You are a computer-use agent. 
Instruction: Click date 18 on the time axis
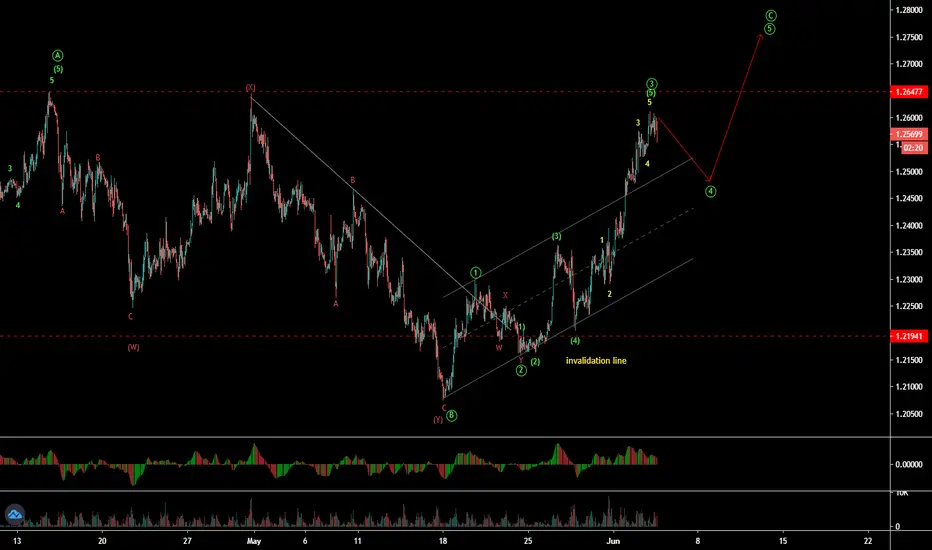443,541
